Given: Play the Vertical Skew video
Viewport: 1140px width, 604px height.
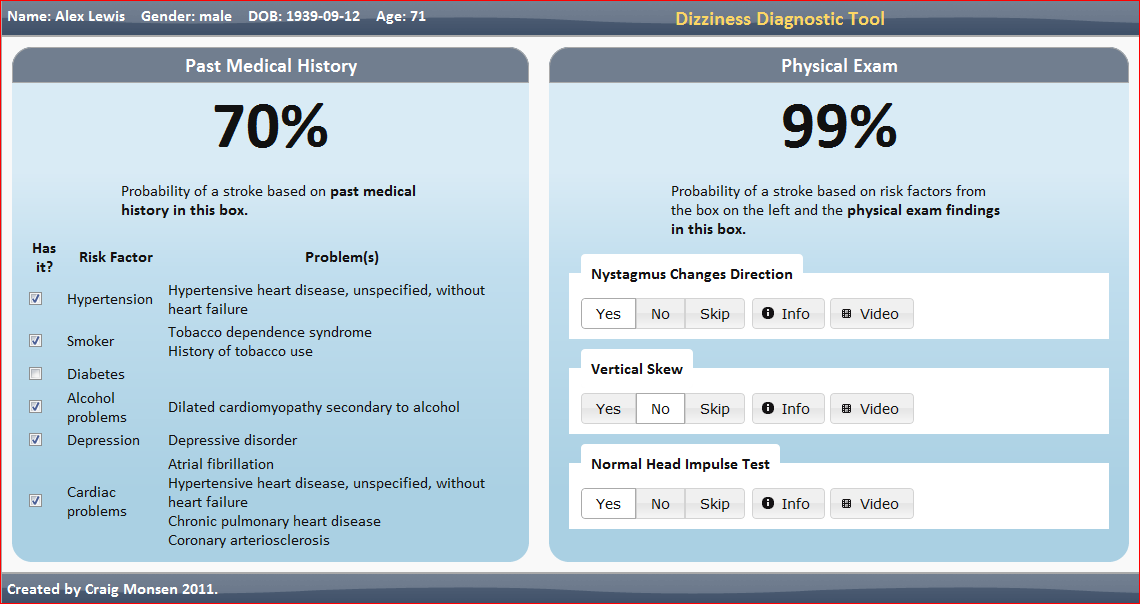Looking at the screenshot, I should (871, 408).
